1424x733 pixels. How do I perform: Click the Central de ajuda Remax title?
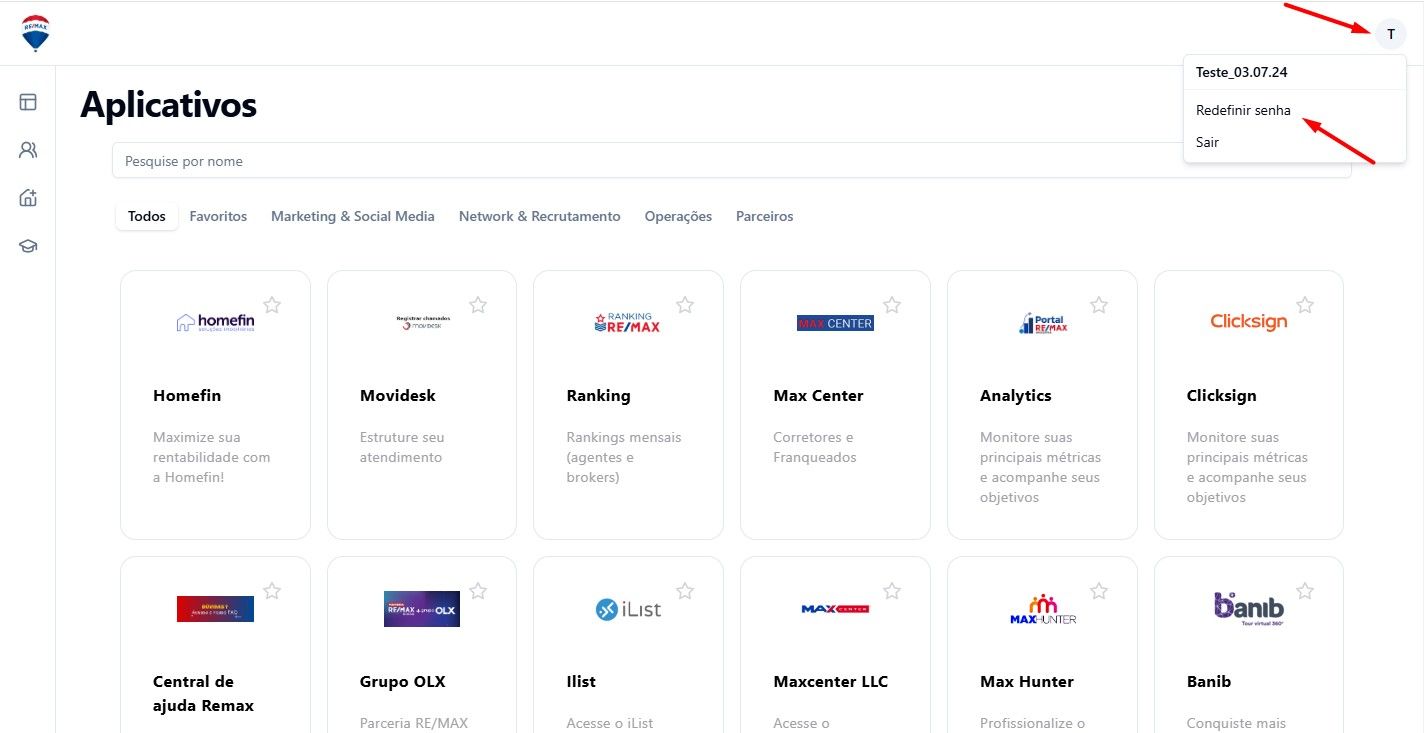coord(204,693)
